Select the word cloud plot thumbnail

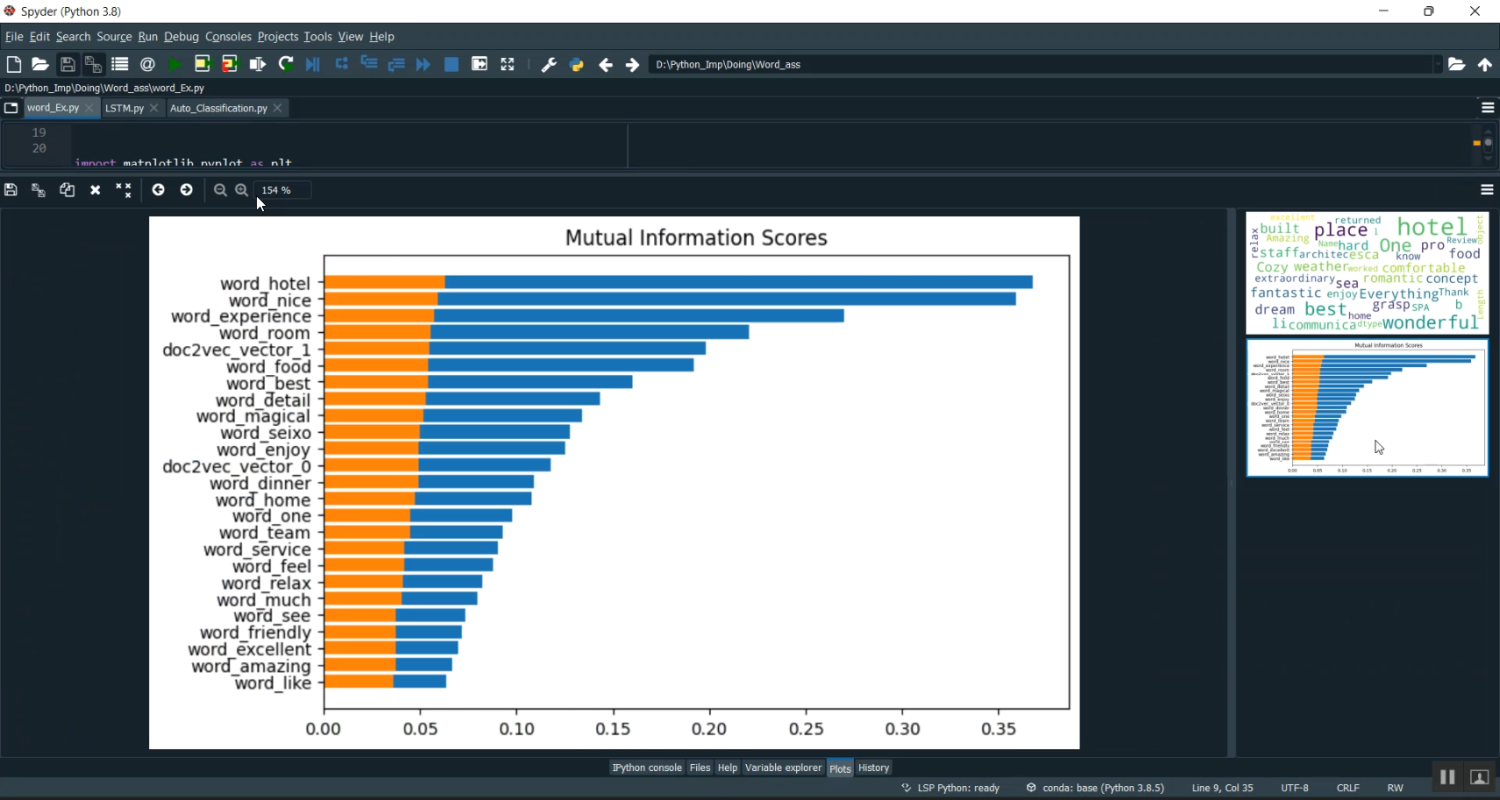pyautogui.click(x=1367, y=272)
